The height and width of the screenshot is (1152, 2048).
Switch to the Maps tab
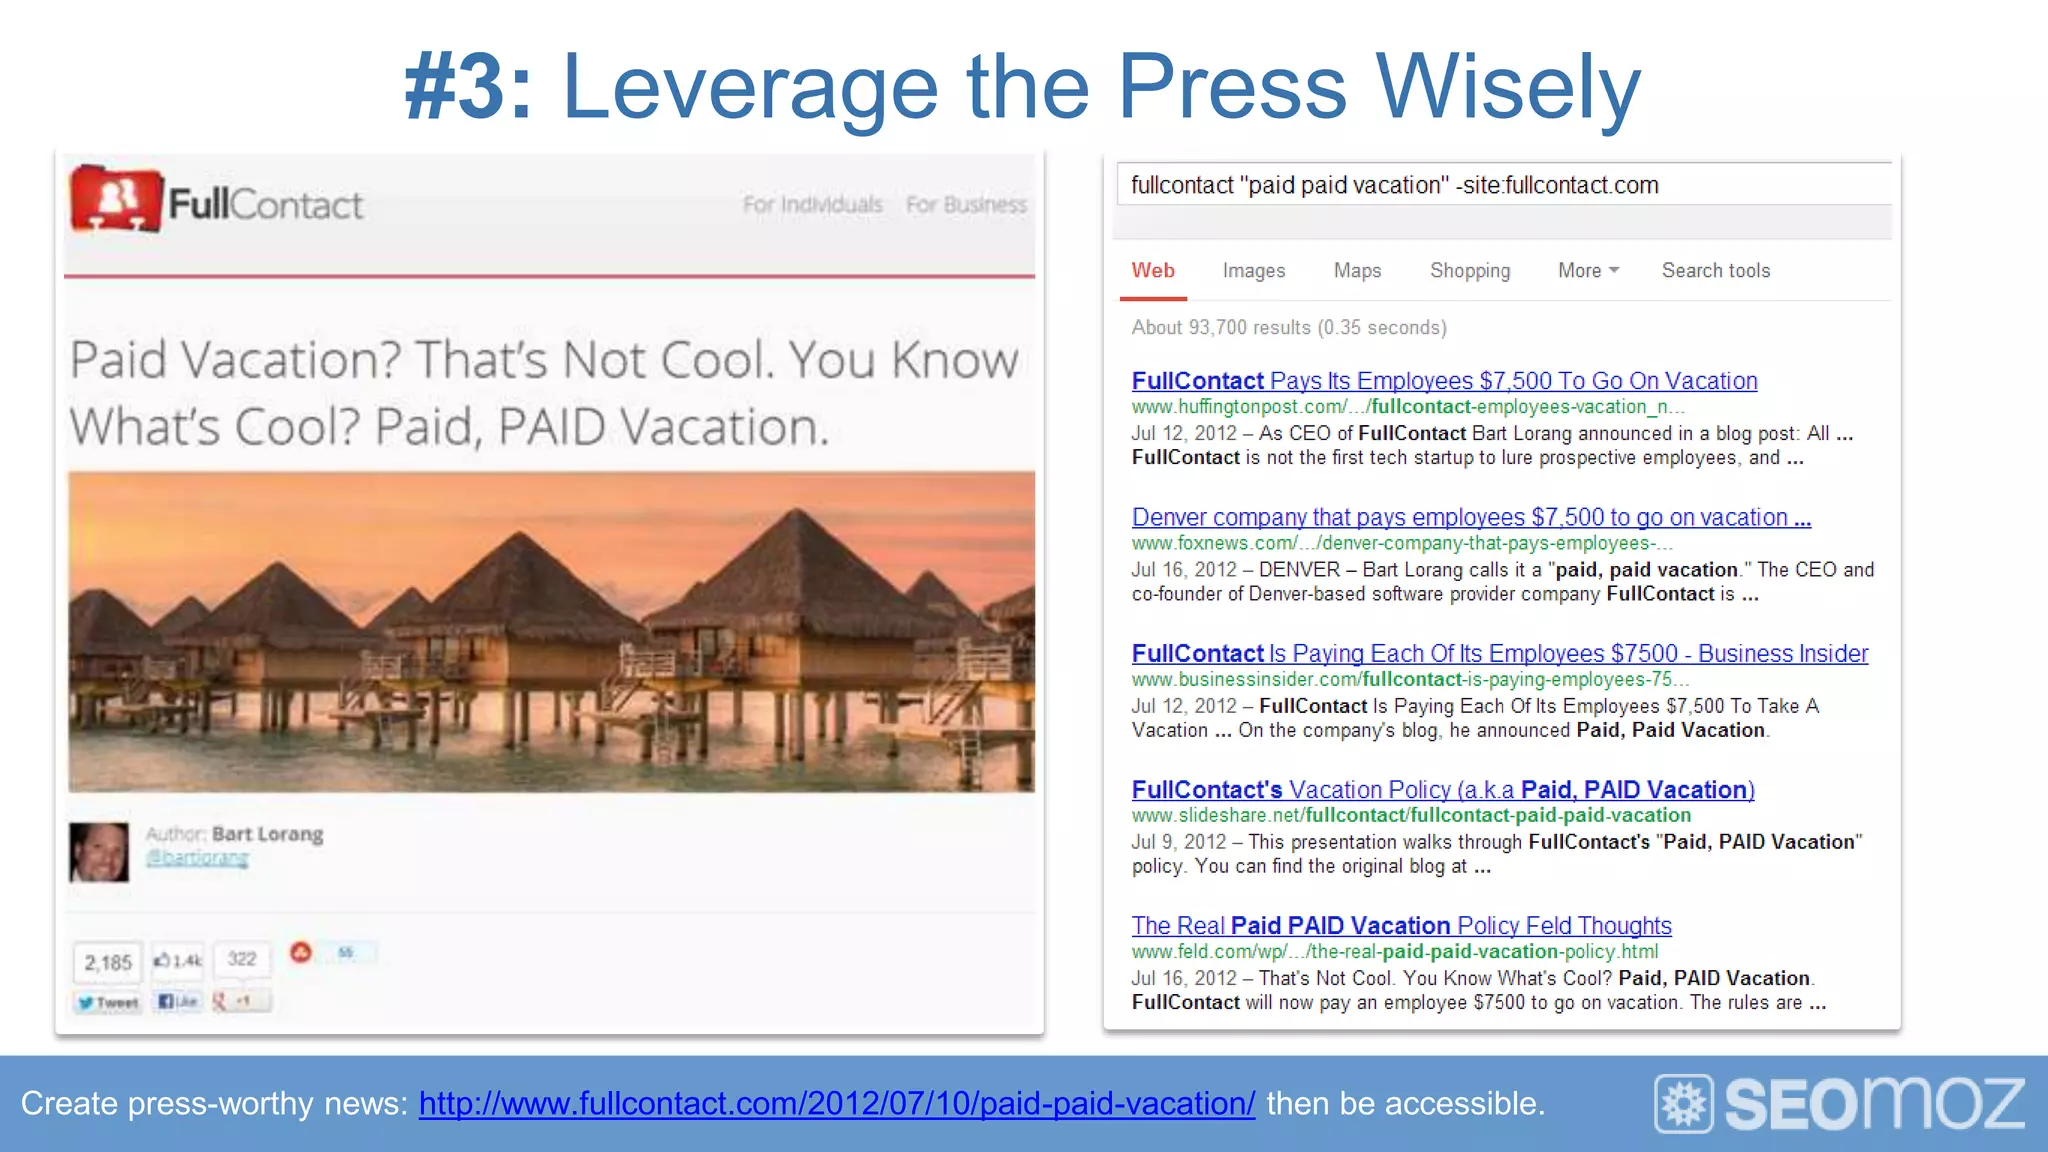tap(1357, 271)
